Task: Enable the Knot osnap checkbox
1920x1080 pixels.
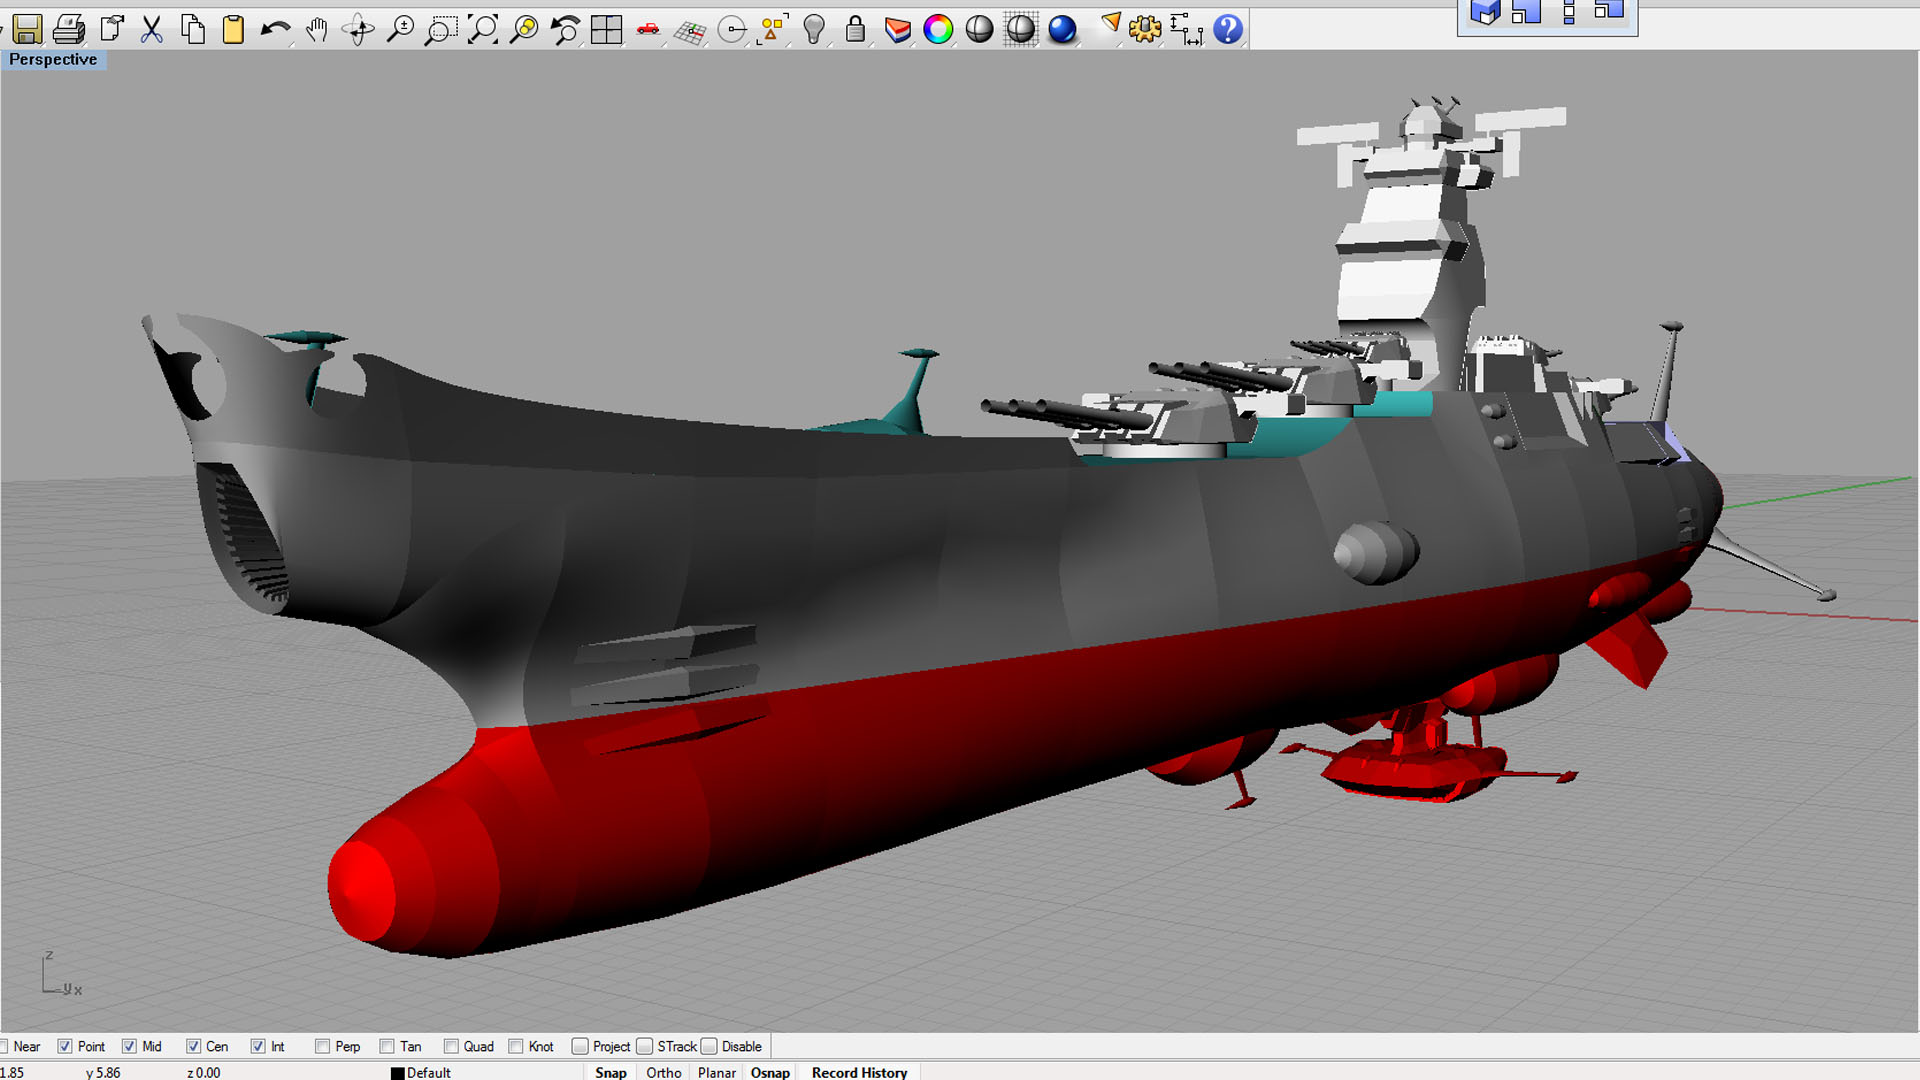Action: 516,1046
